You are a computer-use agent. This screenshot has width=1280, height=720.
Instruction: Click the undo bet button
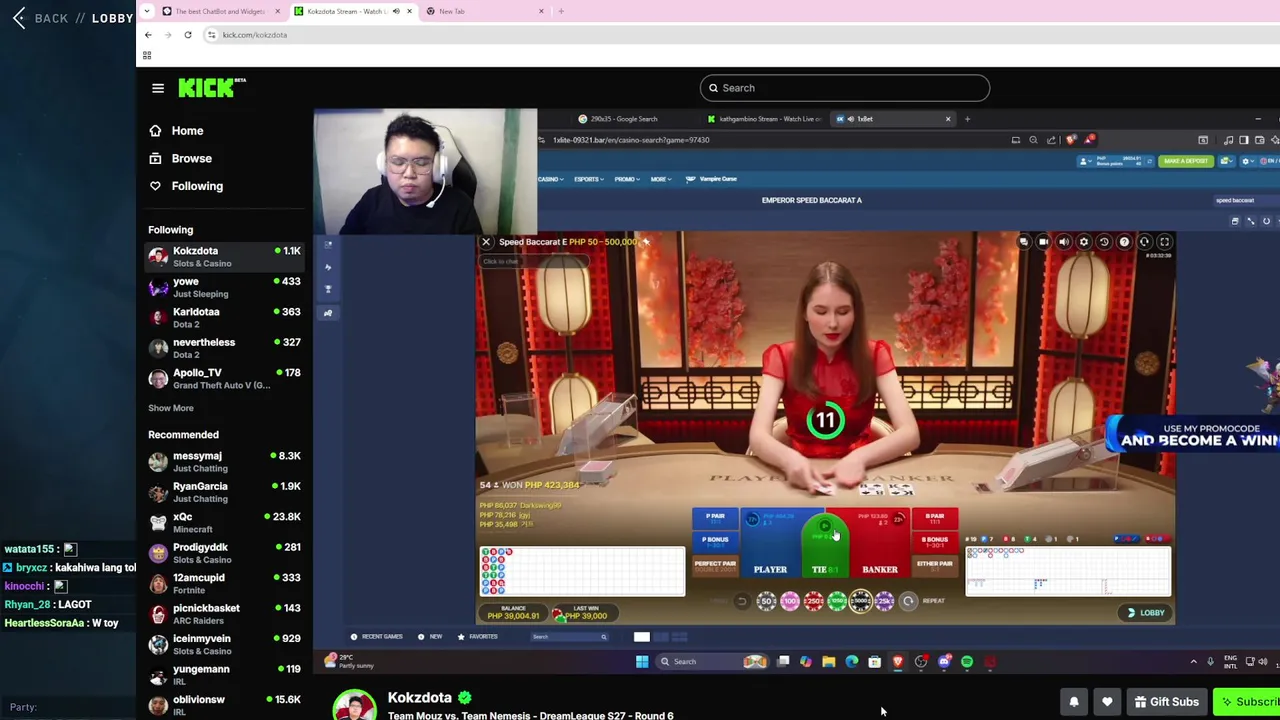(742, 601)
